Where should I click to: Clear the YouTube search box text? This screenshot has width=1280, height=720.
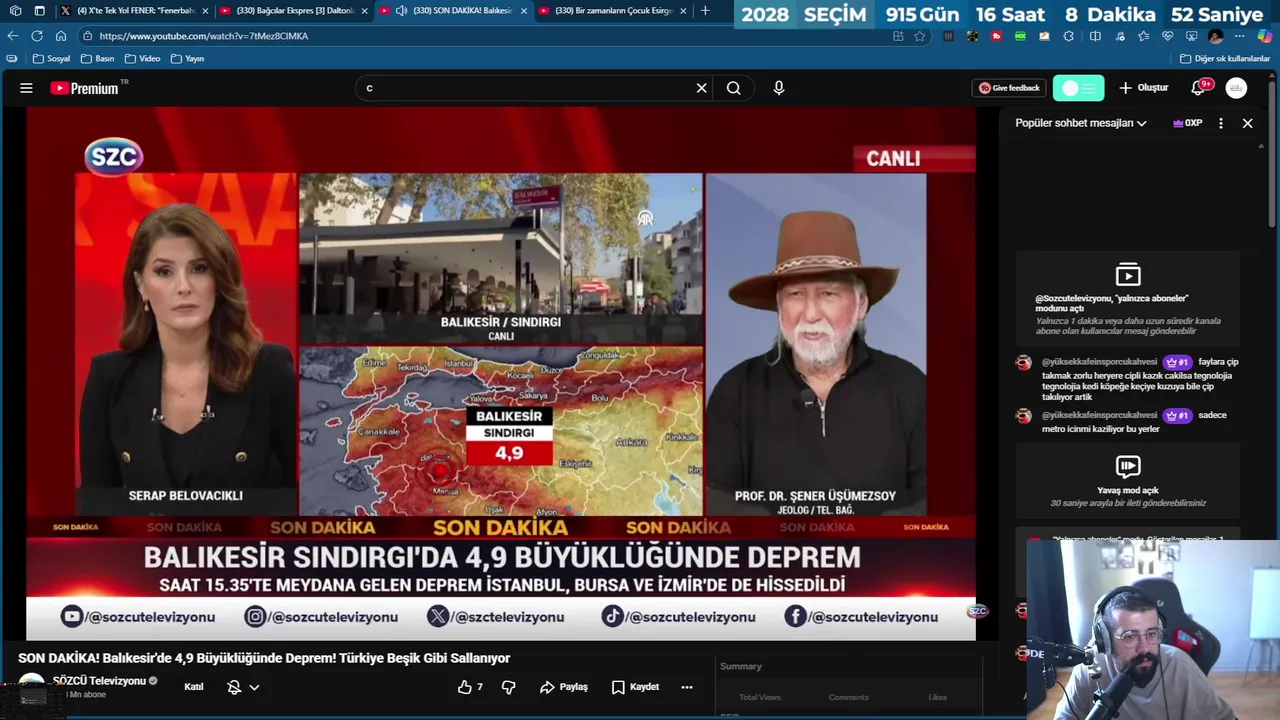701,88
